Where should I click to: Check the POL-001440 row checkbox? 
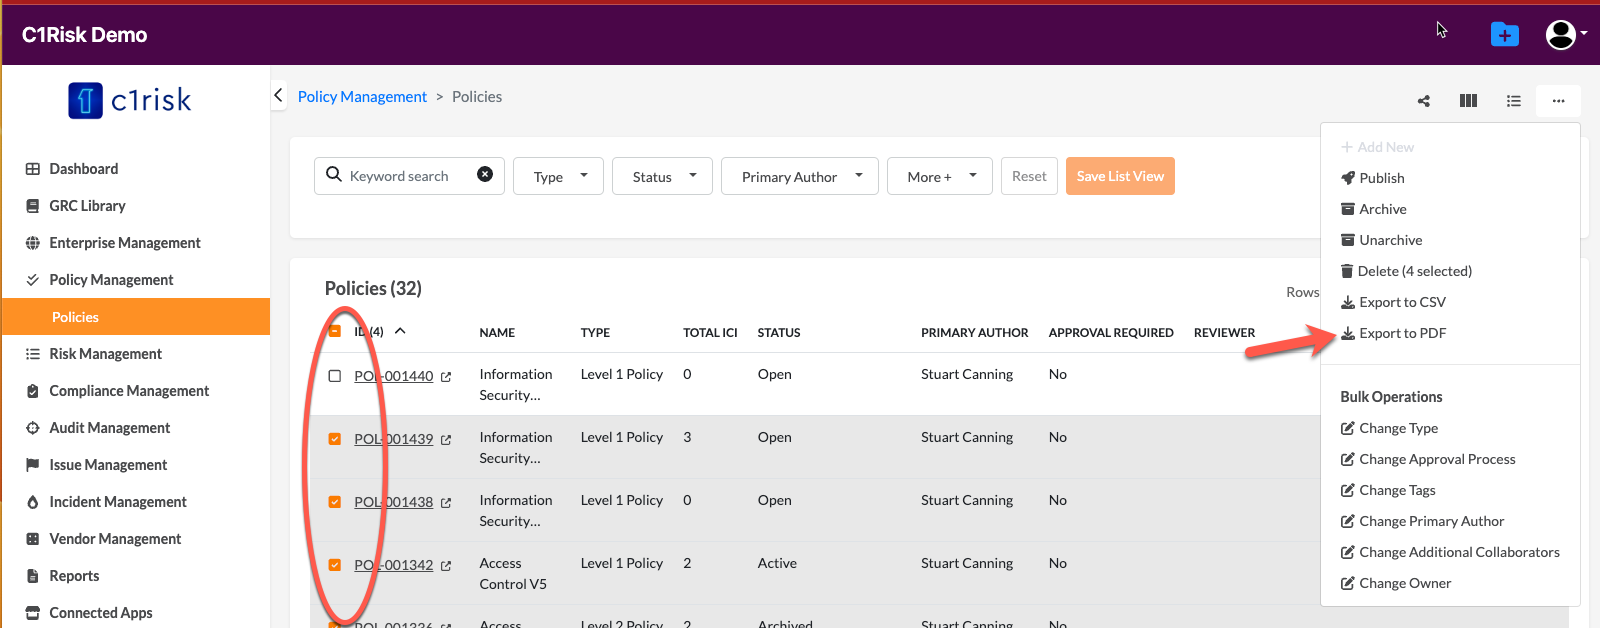pyautogui.click(x=335, y=376)
